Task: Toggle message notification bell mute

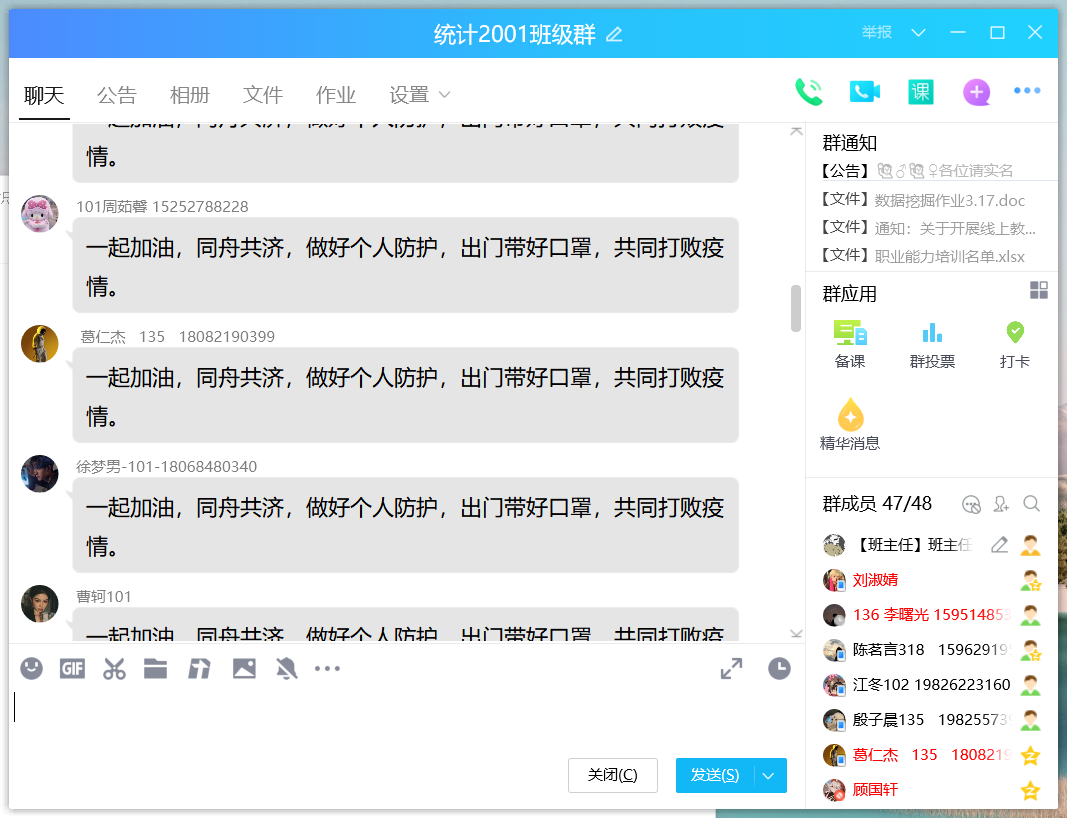Action: (287, 669)
